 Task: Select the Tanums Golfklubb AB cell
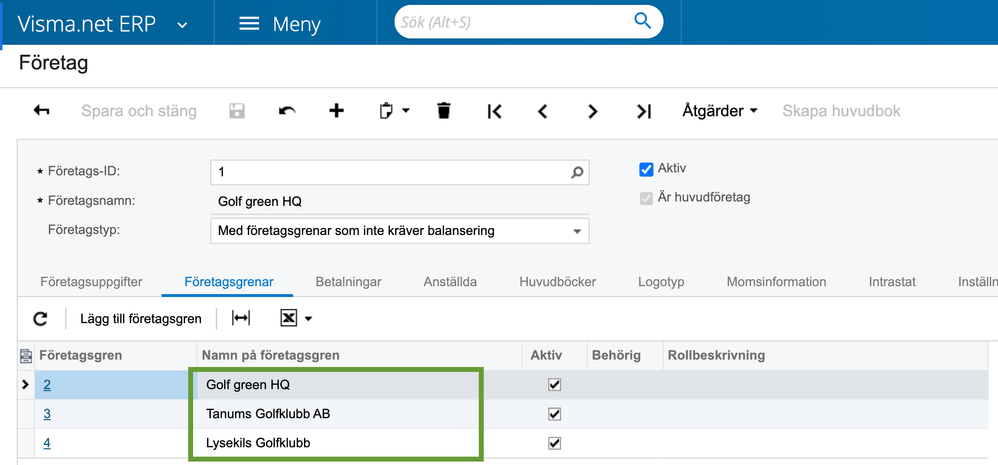point(359,414)
